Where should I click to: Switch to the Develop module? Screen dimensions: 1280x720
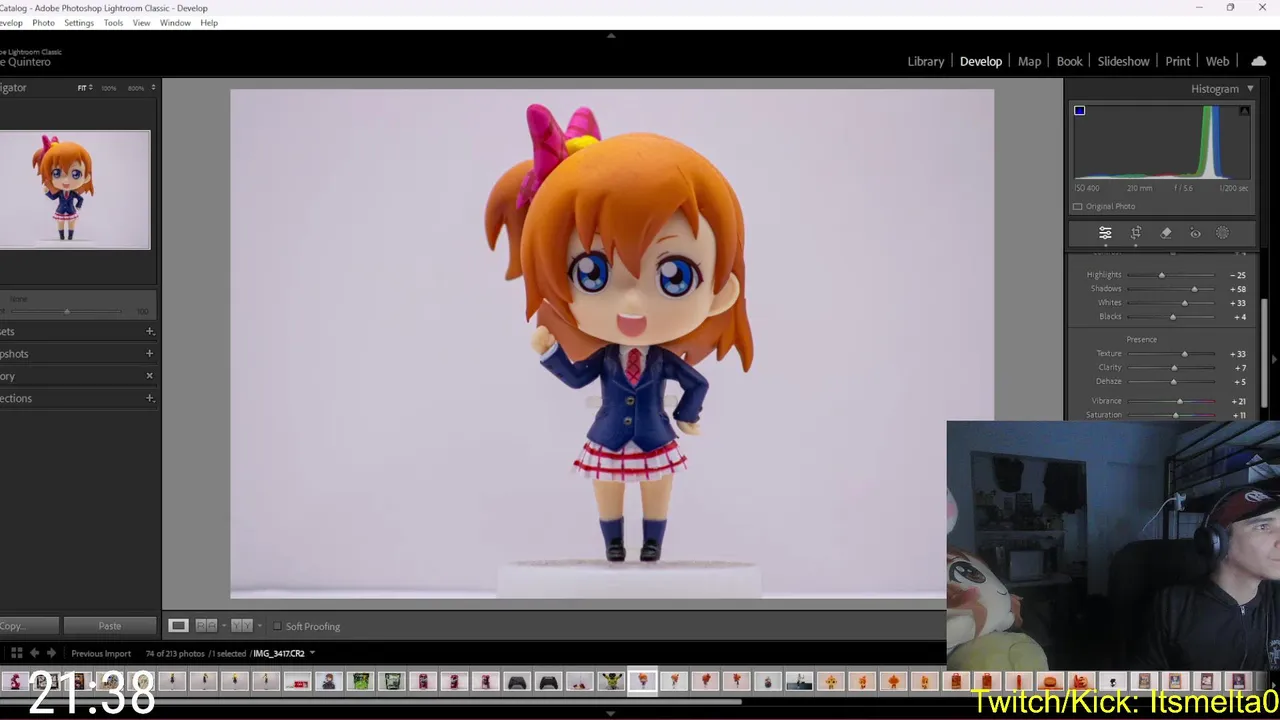click(x=980, y=61)
